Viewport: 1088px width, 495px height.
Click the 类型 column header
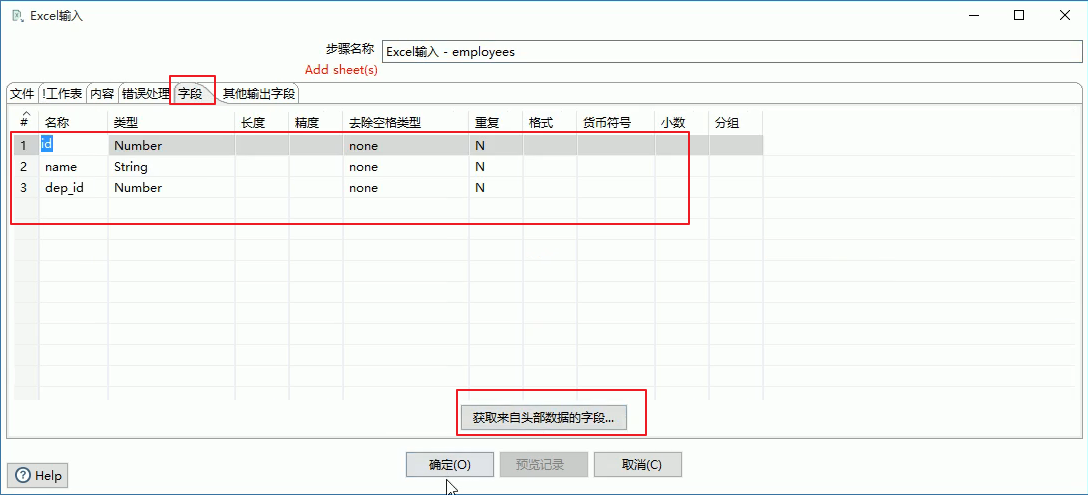click(x=171, y=123)
